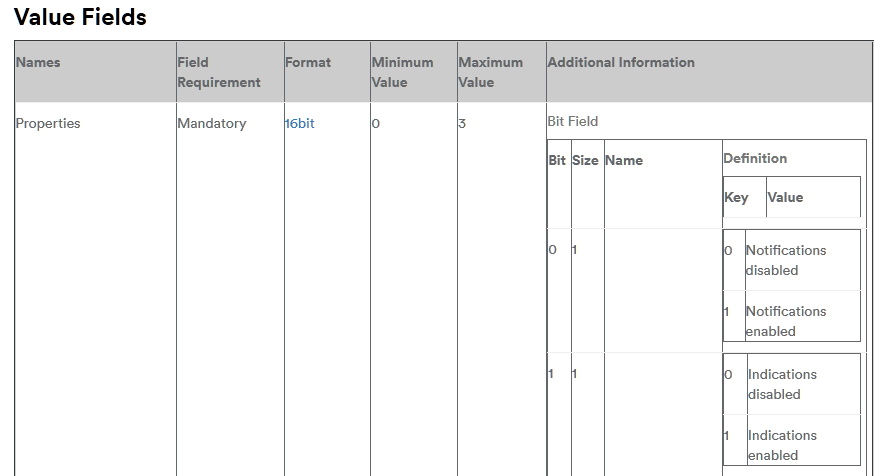Viewport: 881px width, 476px height.
Task: Select the Notifications enabled entry
Action: click(x=785, y=321)
